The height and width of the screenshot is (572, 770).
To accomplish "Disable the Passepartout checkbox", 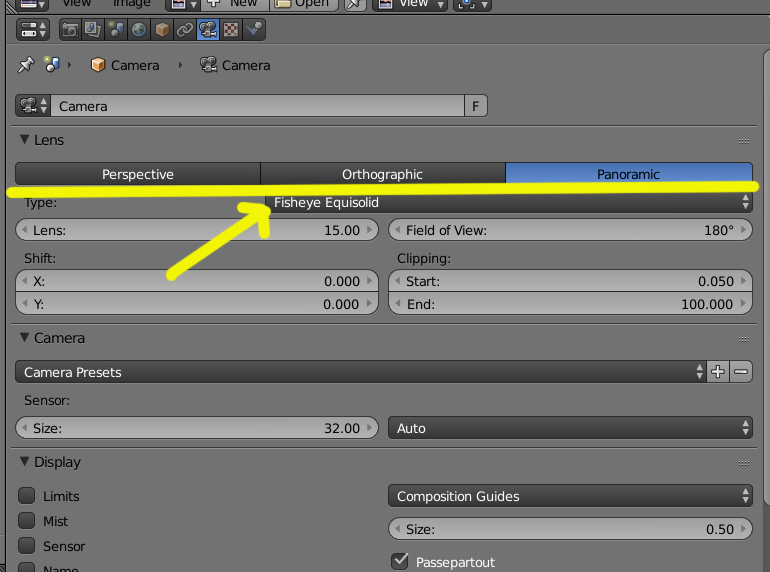I will [400, 561].
